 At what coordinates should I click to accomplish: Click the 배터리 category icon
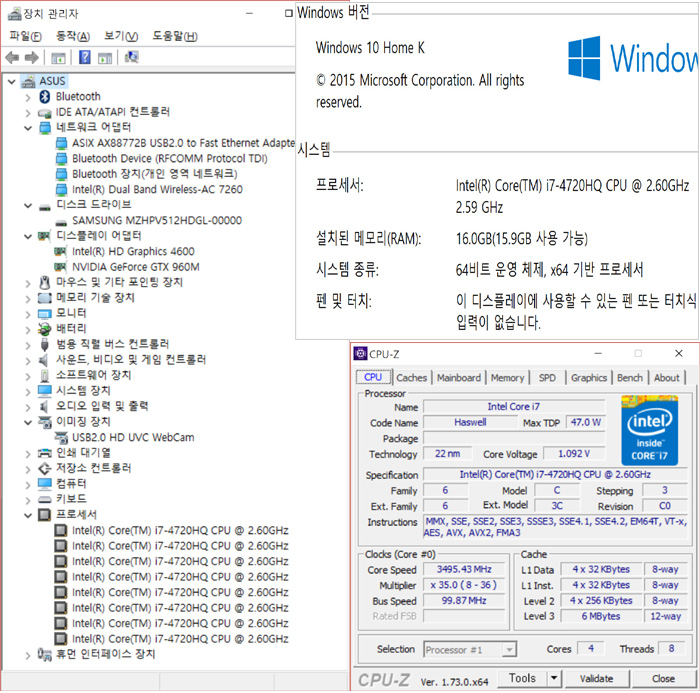44,329
